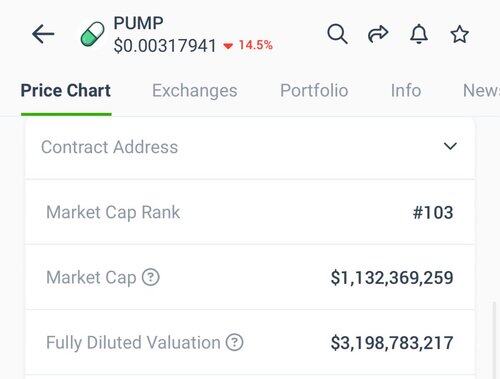The width and height of the screenshot is (500, 379).
Task: Click the Contract Address row label
Action: coord(110,147)
